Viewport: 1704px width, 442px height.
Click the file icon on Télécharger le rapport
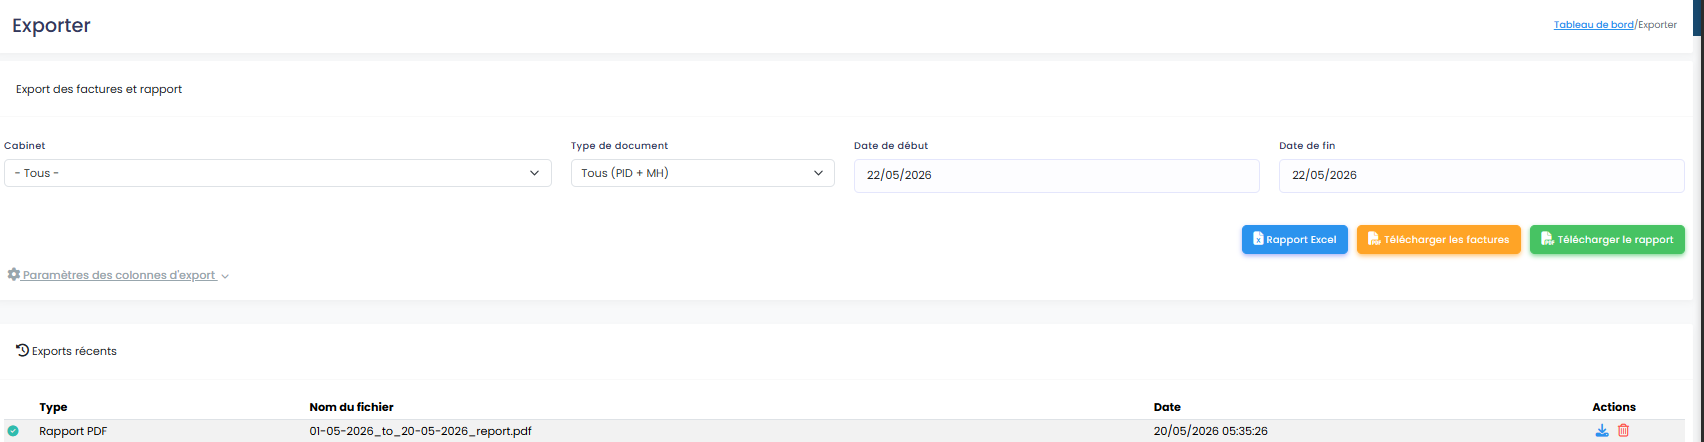pos(1547,239)
